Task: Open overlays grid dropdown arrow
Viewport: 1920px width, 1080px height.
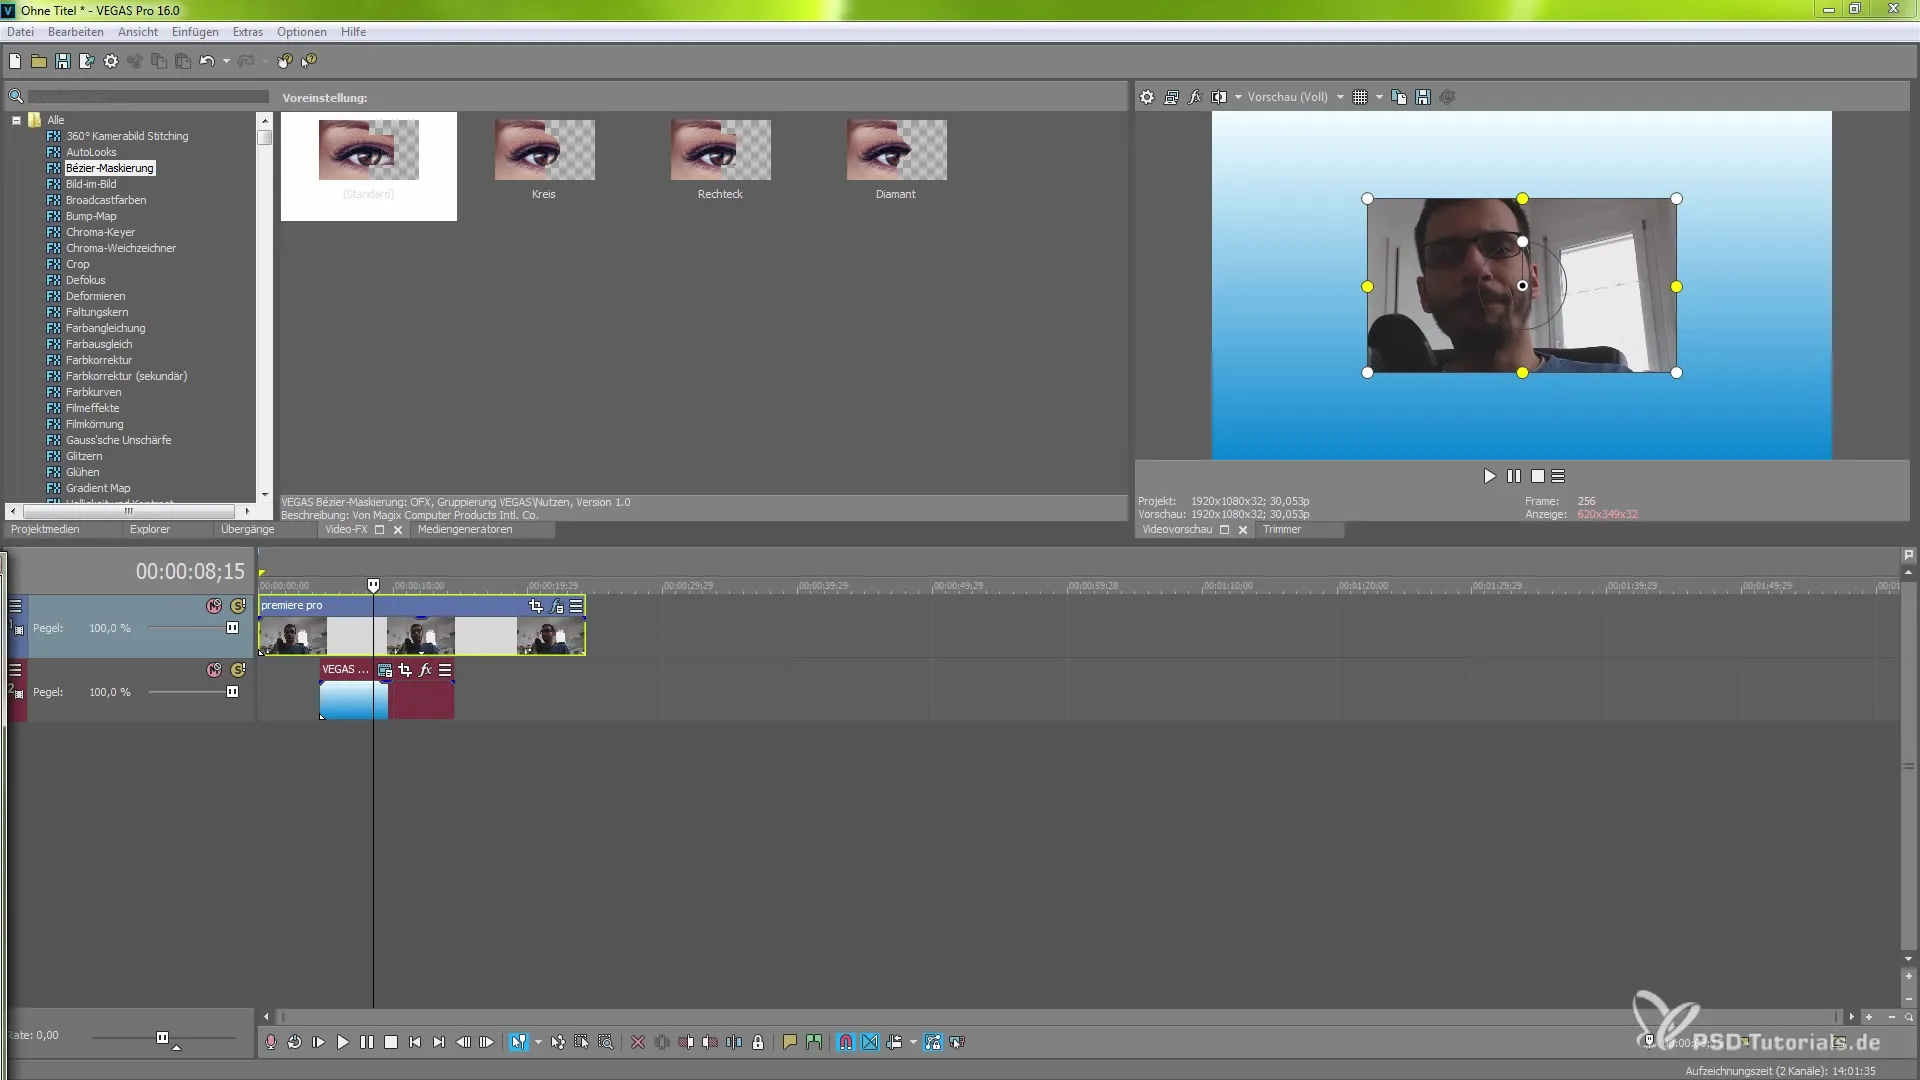Action: 1379,97
